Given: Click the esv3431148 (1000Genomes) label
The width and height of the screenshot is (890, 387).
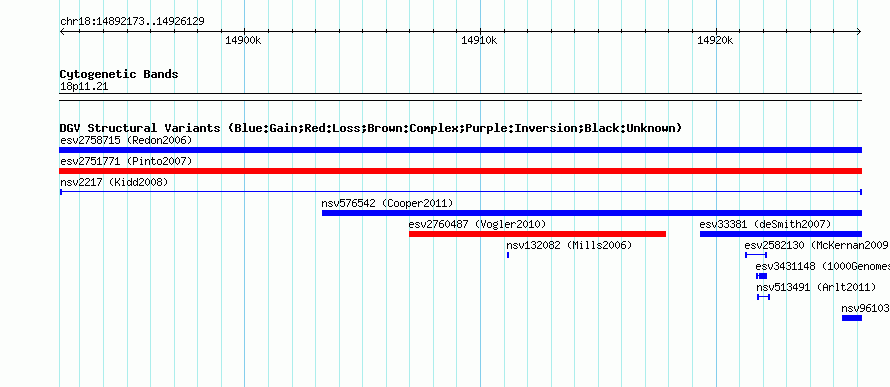Looking at the screenshot, I should tap(822, 266).
